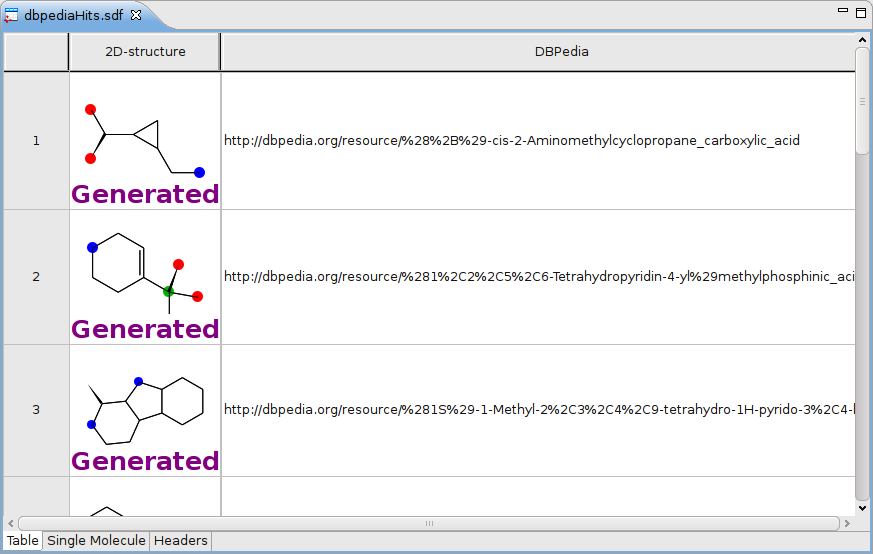Screen dimensions: 873x554
Task: Select the tricyclic structure thumbnail in row 3
Action: click(144, 409)
